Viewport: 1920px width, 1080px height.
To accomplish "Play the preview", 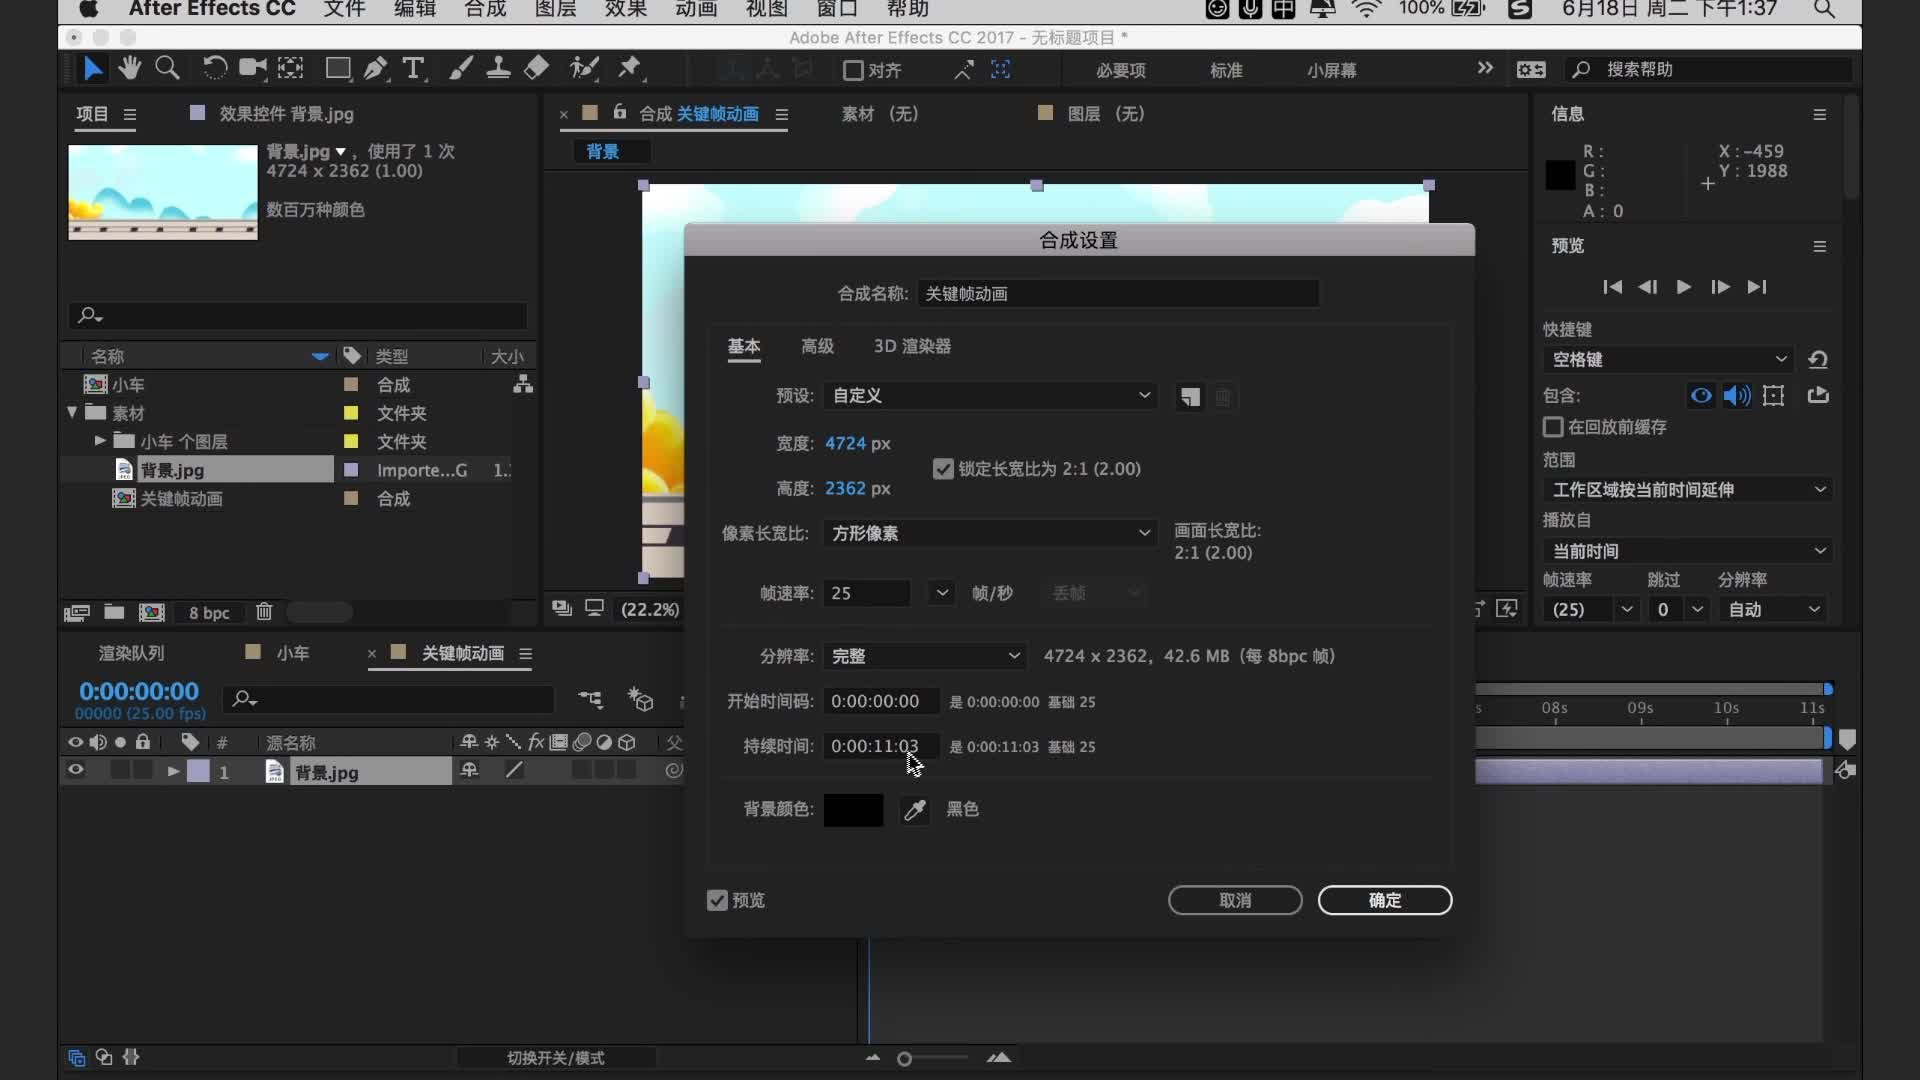I will pyautogui.click(x=1684, y=287).
